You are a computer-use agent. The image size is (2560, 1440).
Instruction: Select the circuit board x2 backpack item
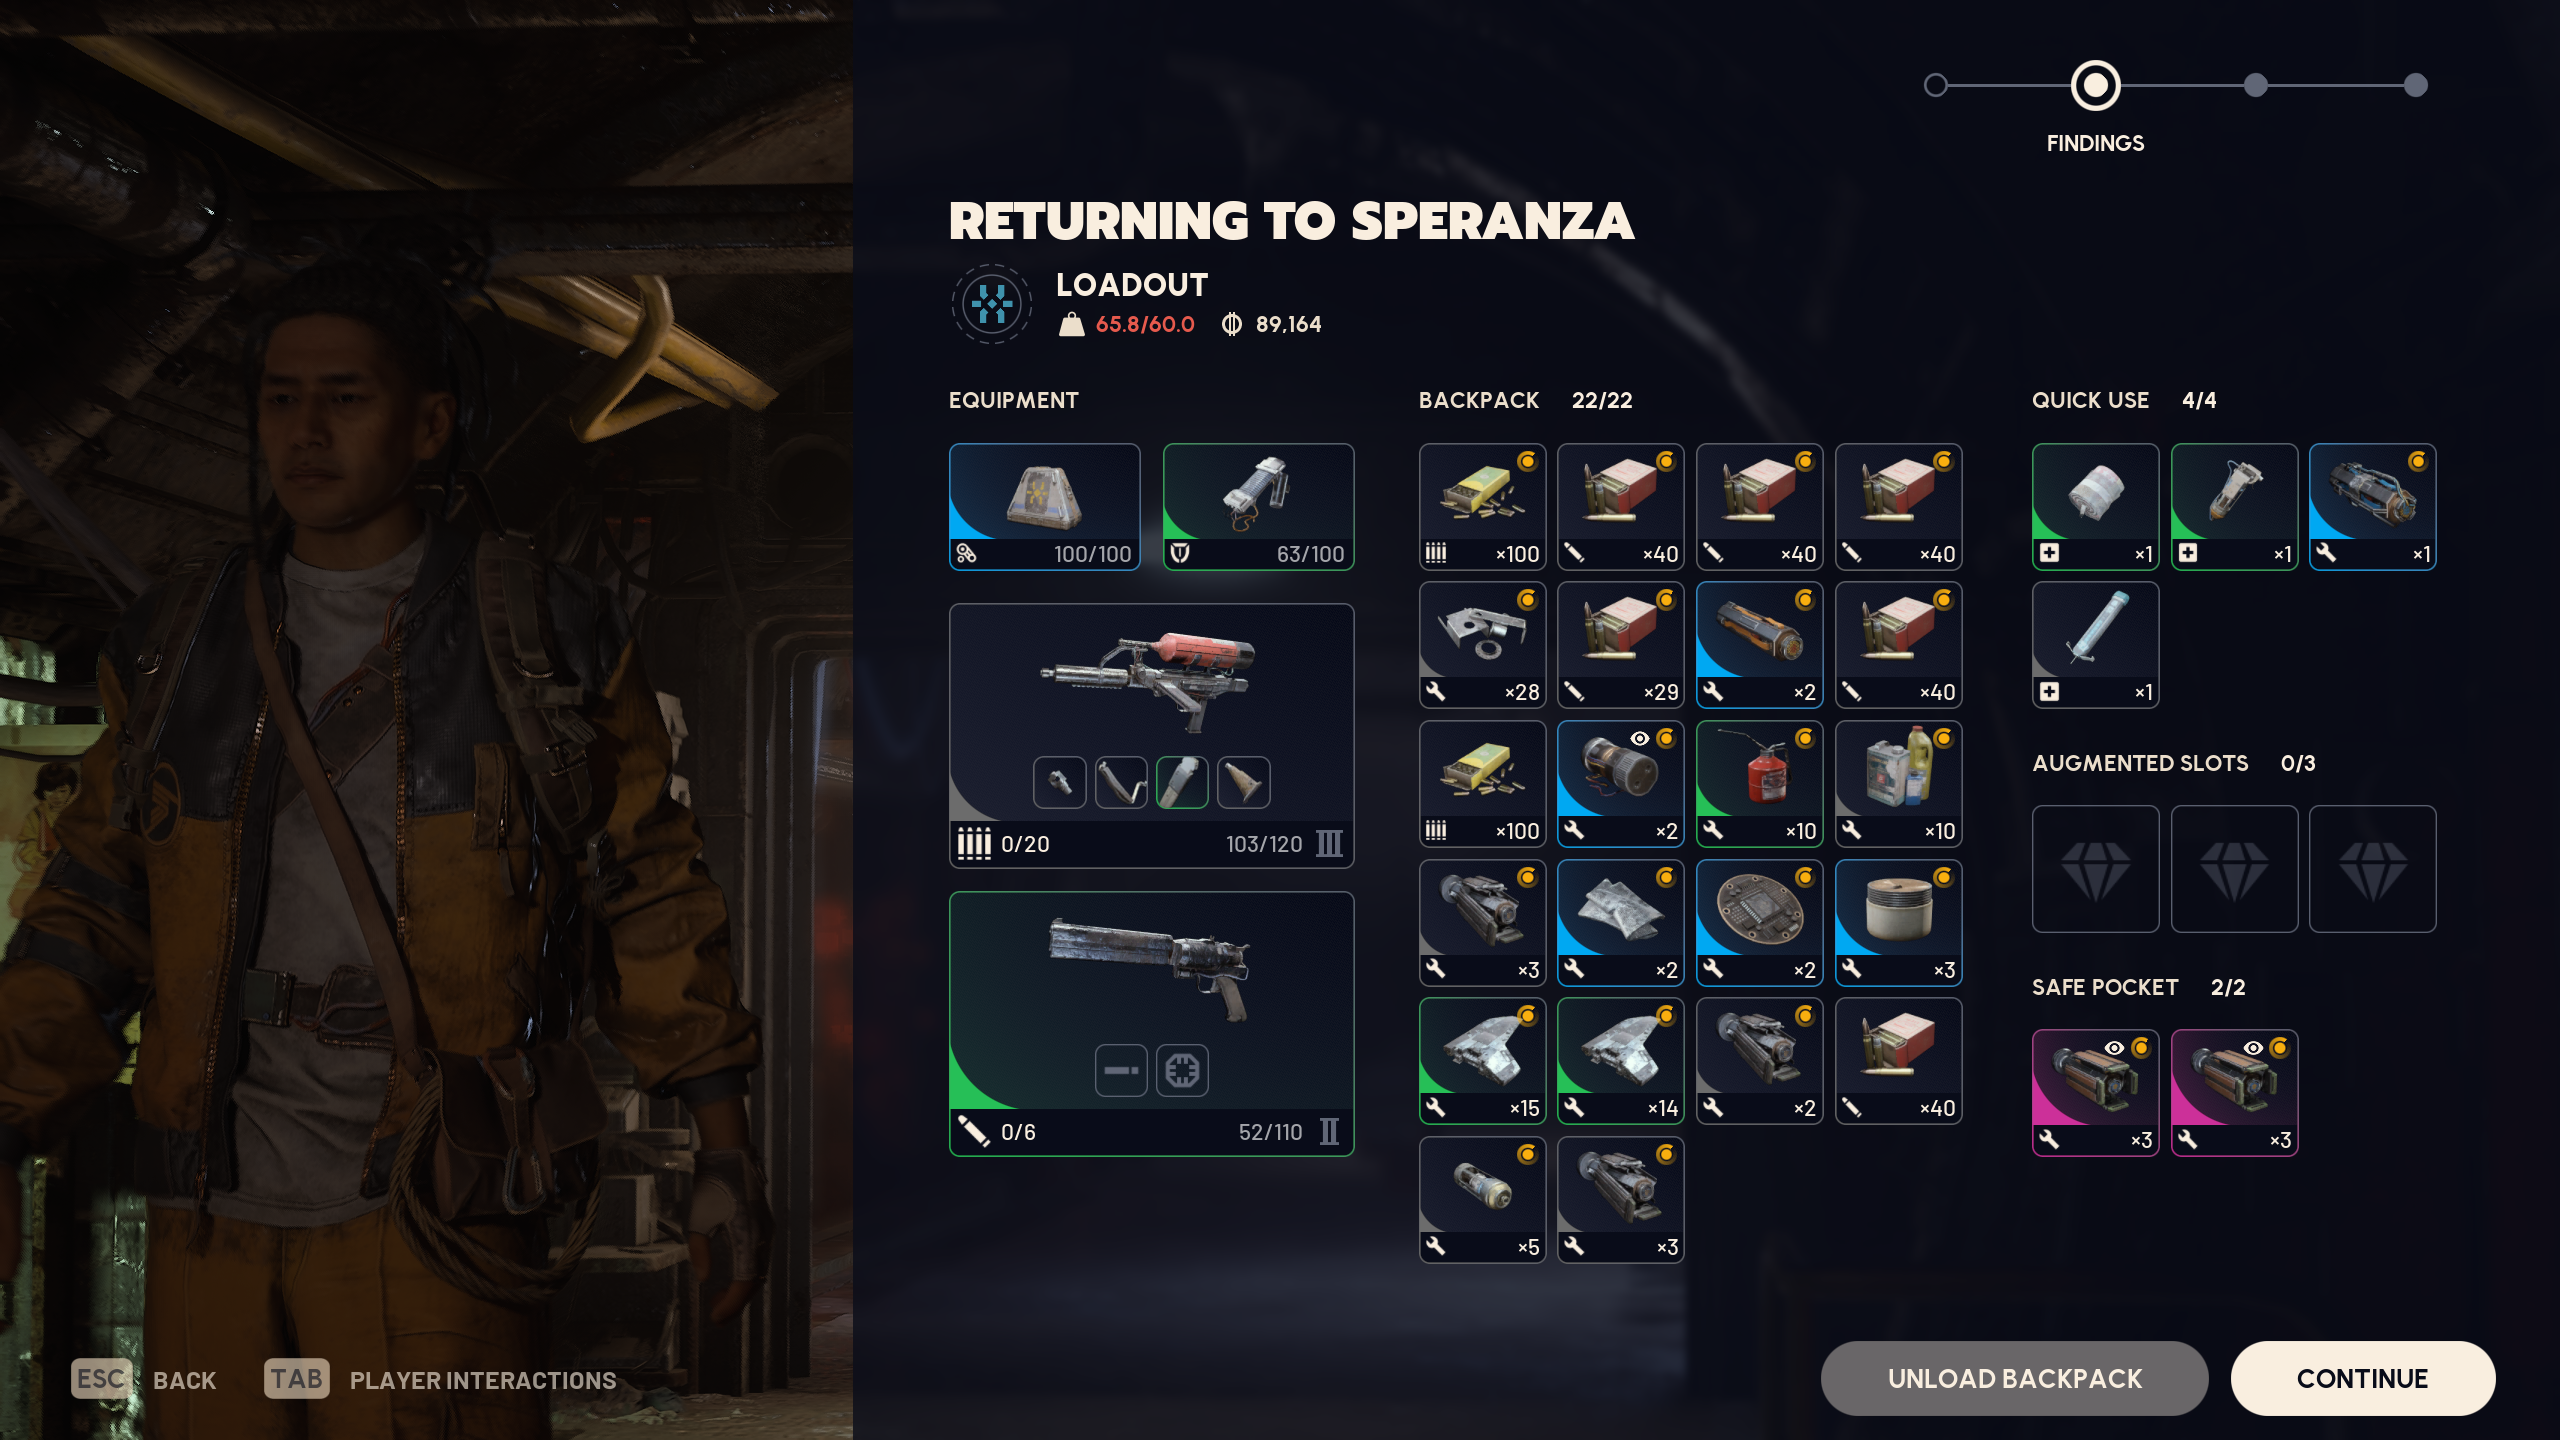[x=1759, y=923]
